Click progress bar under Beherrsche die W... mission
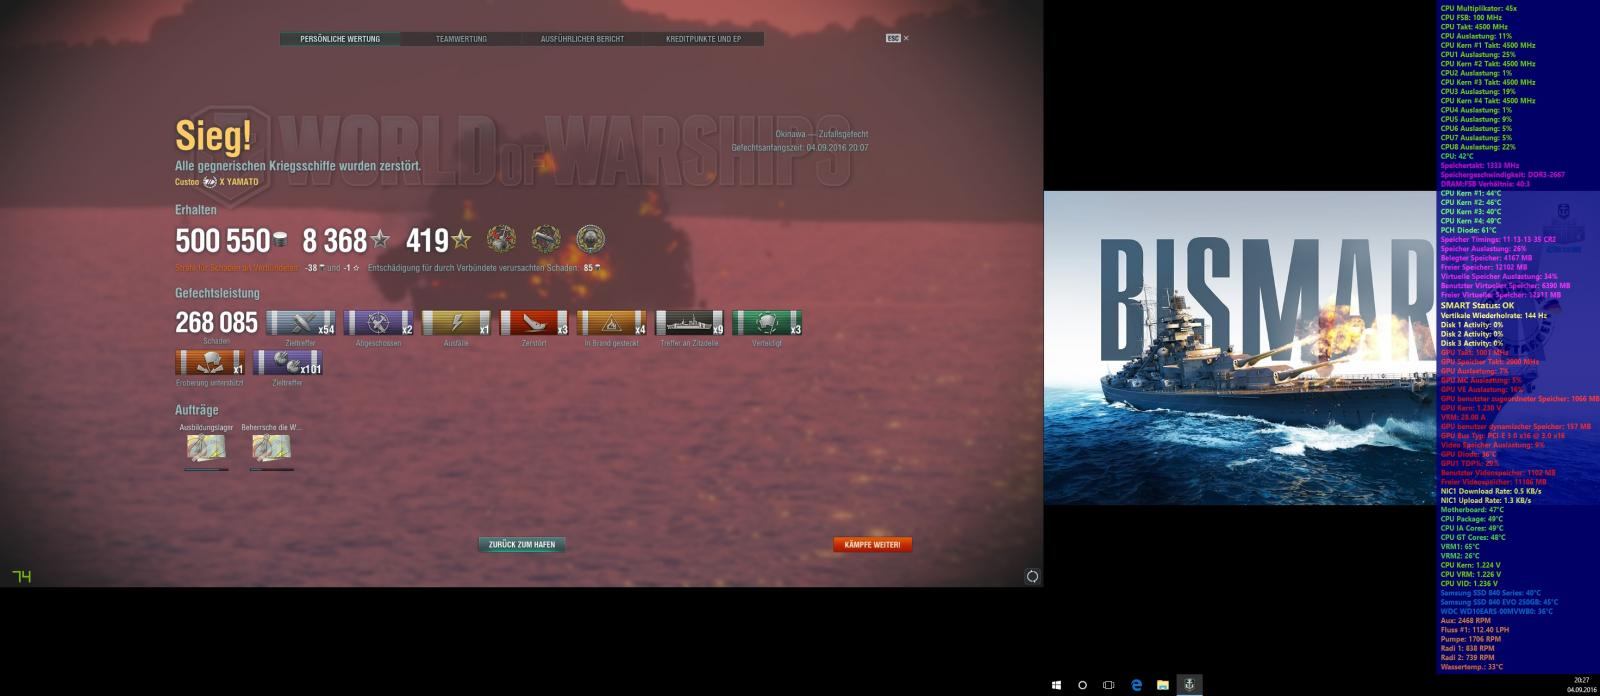1600x696 pixels. click(271, 468)
